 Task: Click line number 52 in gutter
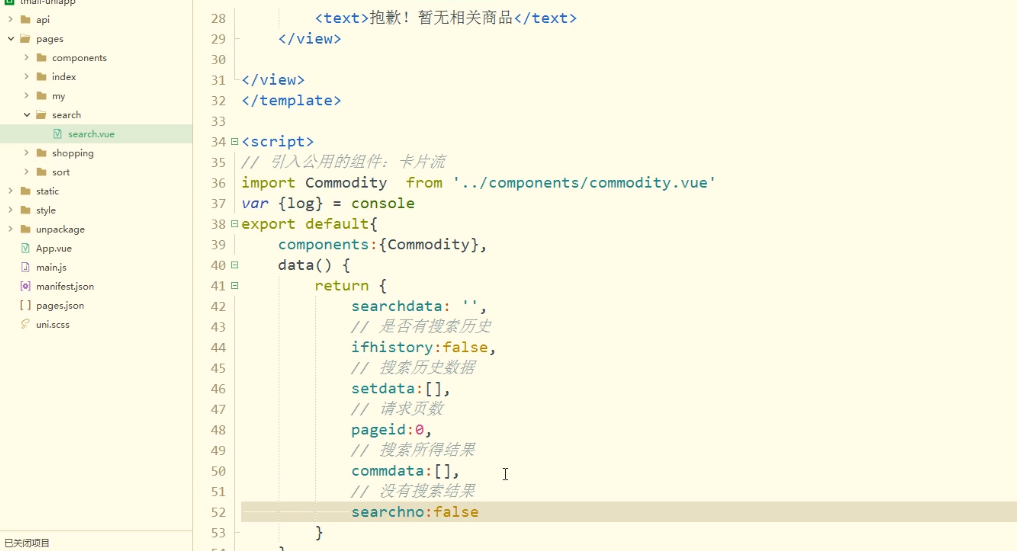tap(218, 512)
